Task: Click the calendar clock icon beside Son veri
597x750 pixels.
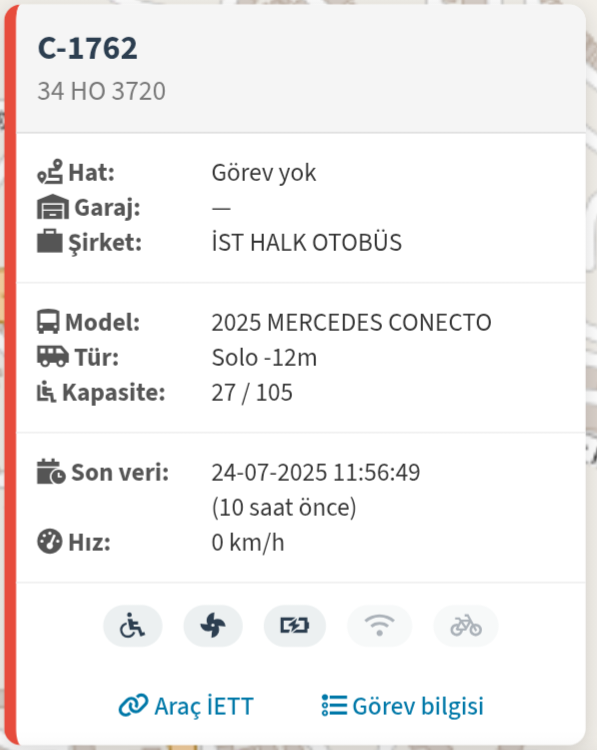Action: point(51,472)
